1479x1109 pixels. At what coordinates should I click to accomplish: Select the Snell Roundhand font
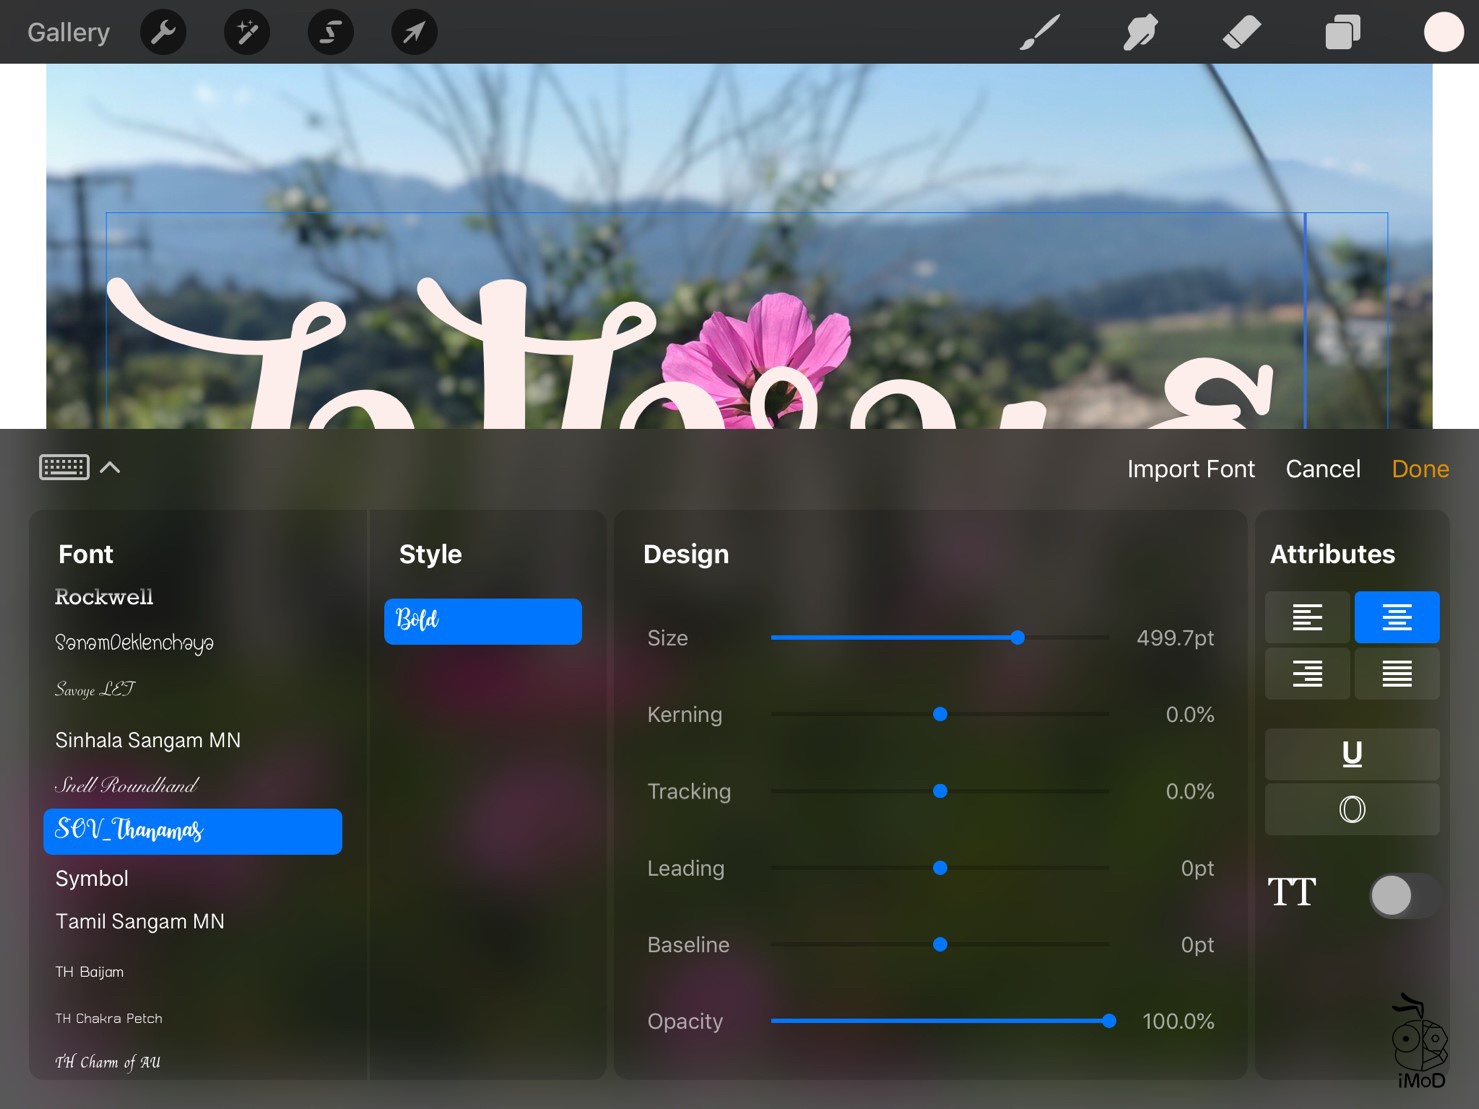click(126, 785)
